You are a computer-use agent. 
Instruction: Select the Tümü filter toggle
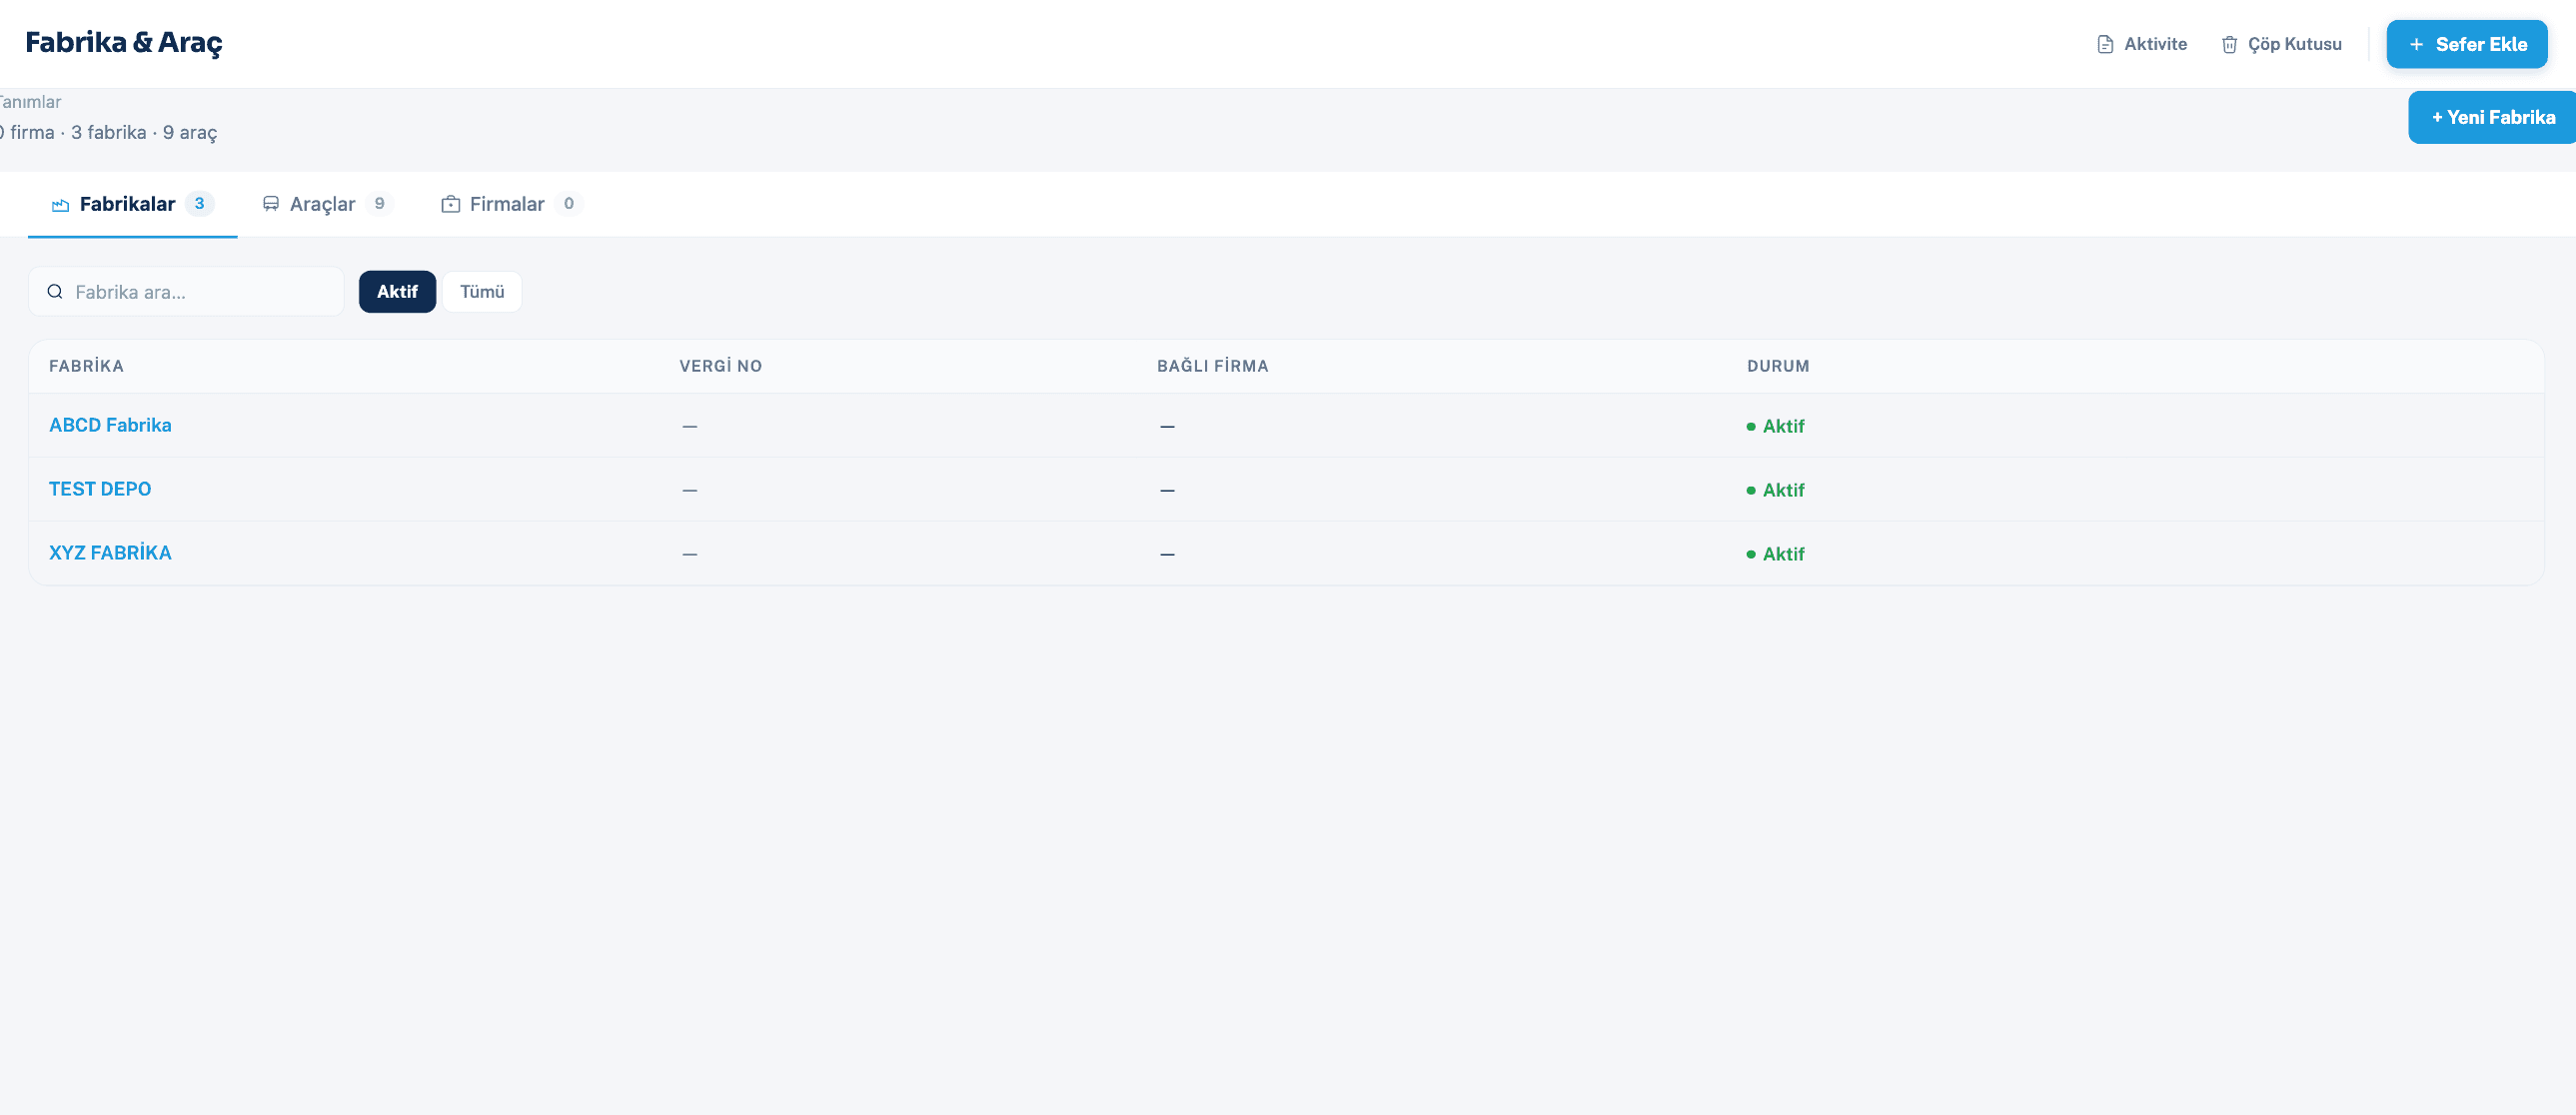coord(482,291)
